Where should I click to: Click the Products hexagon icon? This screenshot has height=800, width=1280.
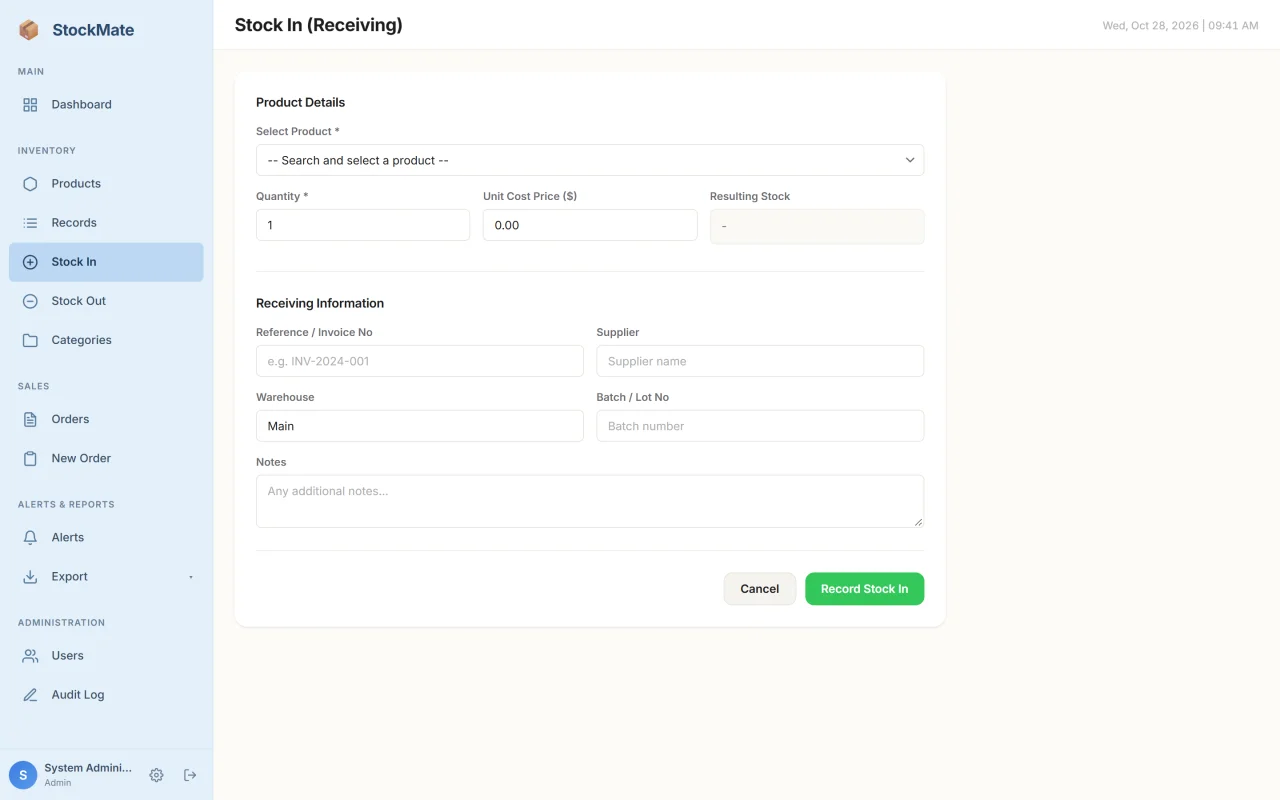point(30,184)
